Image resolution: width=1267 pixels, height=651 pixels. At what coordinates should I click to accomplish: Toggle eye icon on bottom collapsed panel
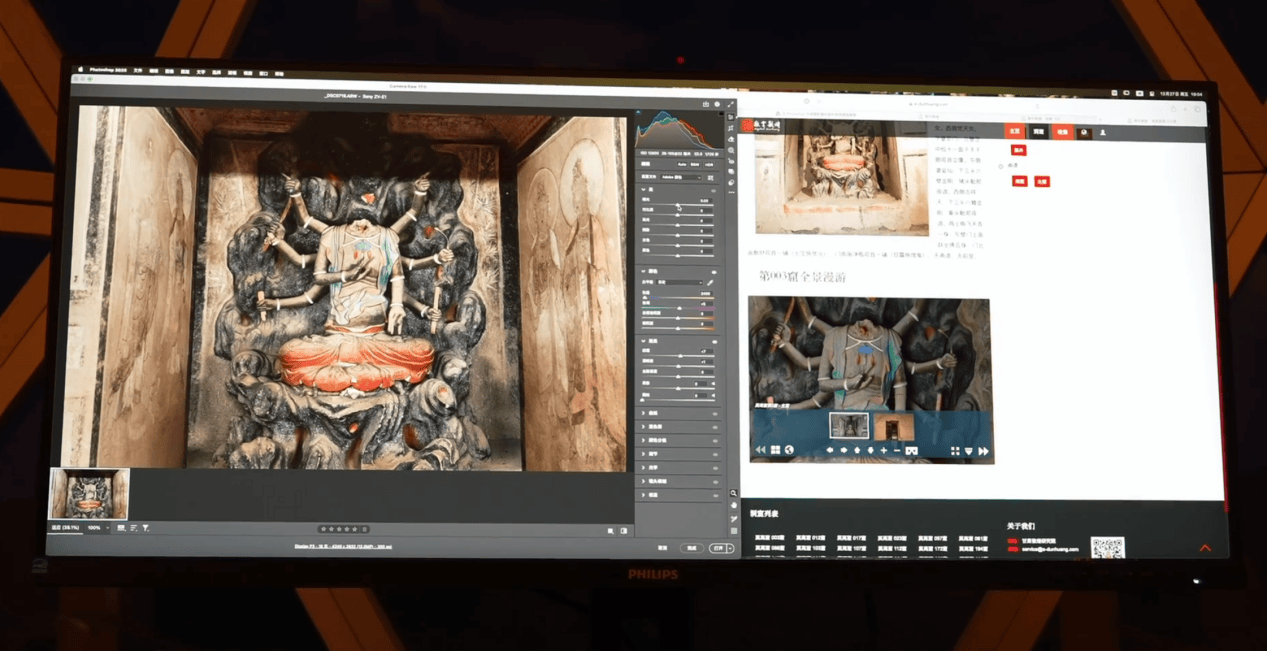coord(714,495)
